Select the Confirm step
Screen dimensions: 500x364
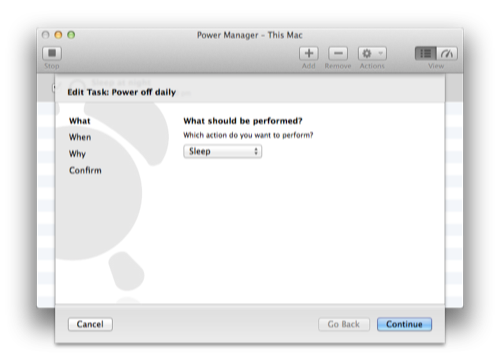[85, 170]
